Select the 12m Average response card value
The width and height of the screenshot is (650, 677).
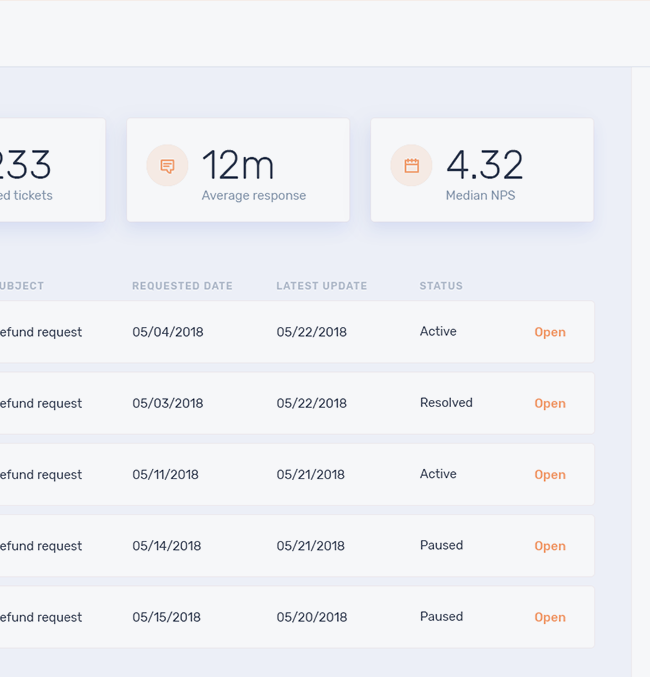[238, 165]
